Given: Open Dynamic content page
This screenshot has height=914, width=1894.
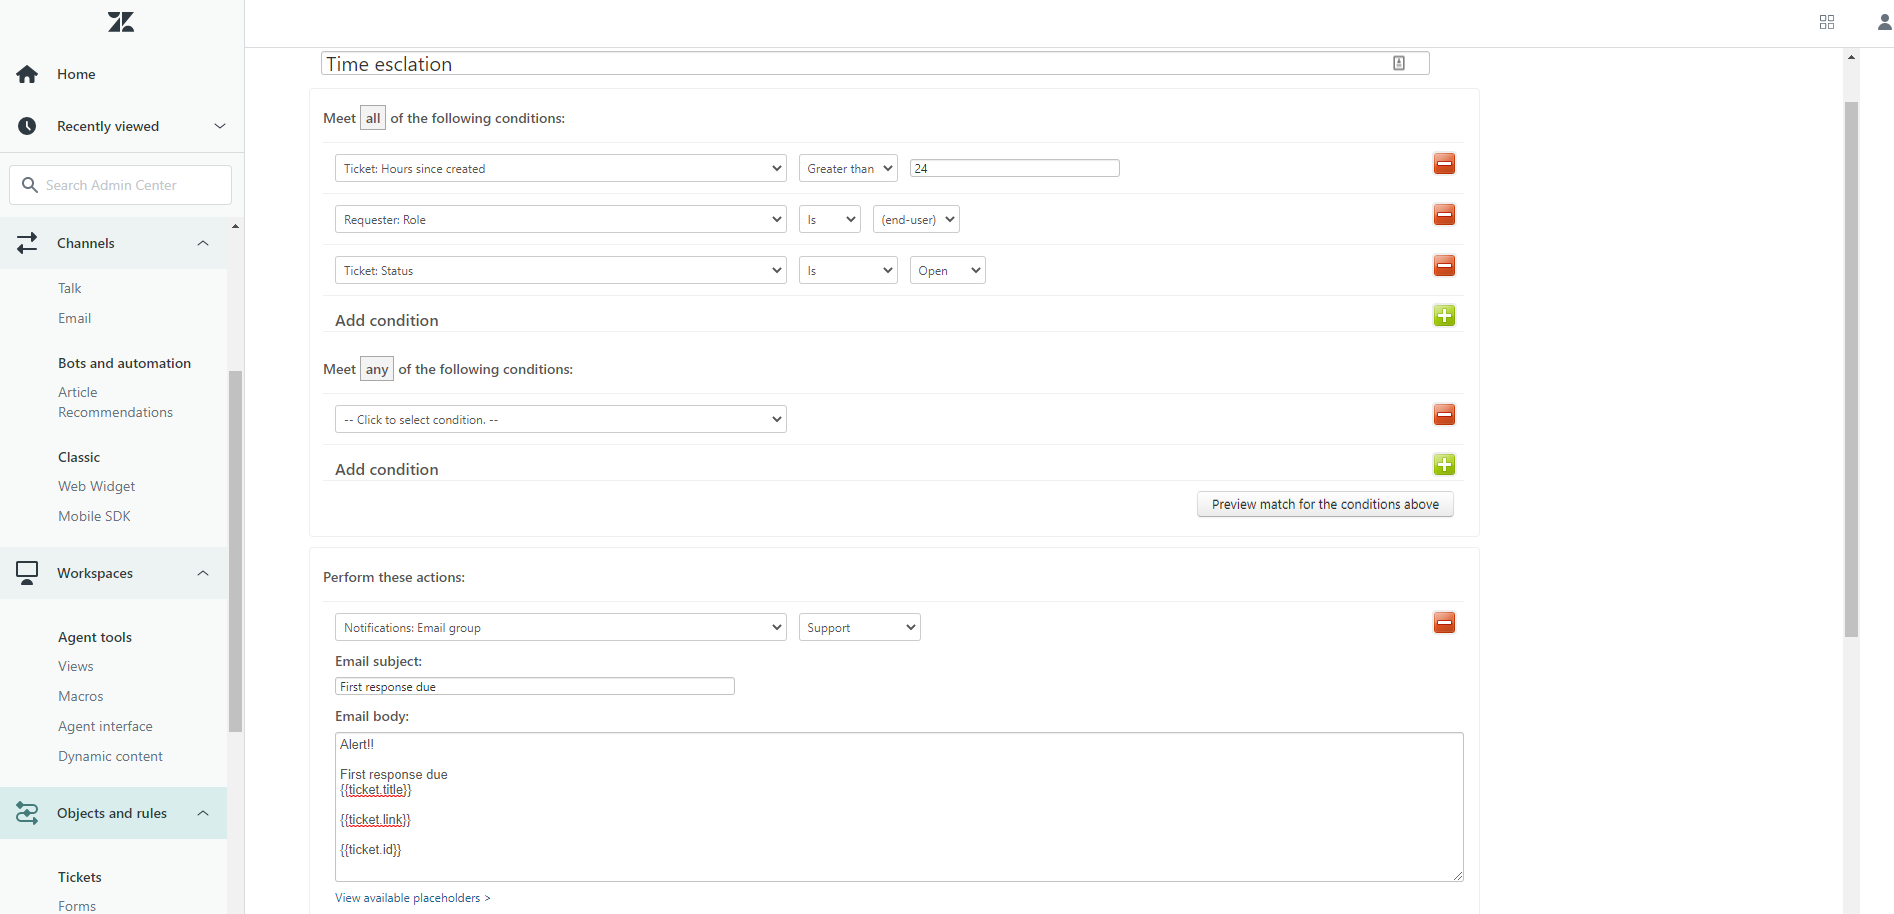Looking at the screenshot, I should click(110, 756).
